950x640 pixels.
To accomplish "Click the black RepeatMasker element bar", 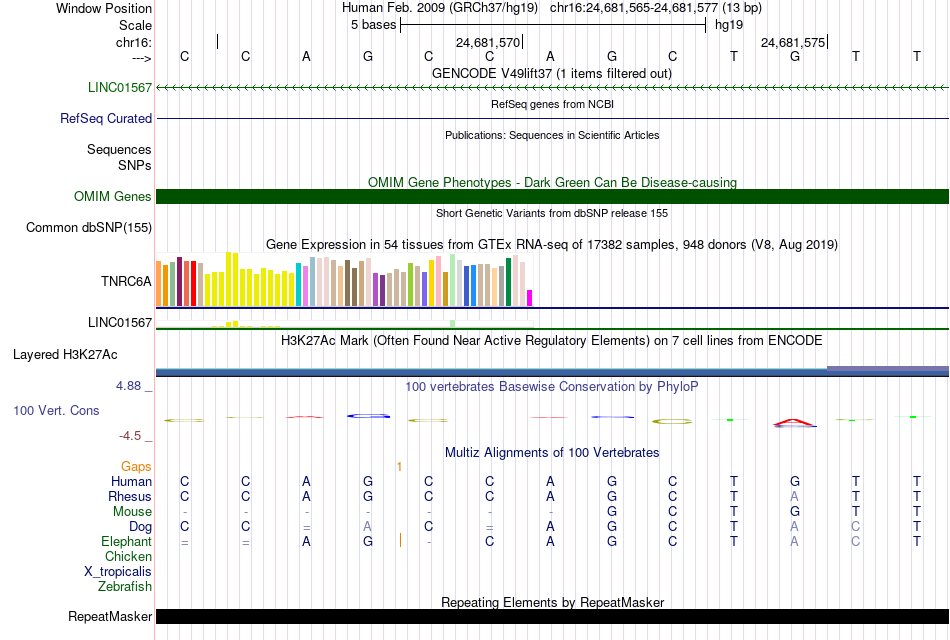I will click(552, 616).
